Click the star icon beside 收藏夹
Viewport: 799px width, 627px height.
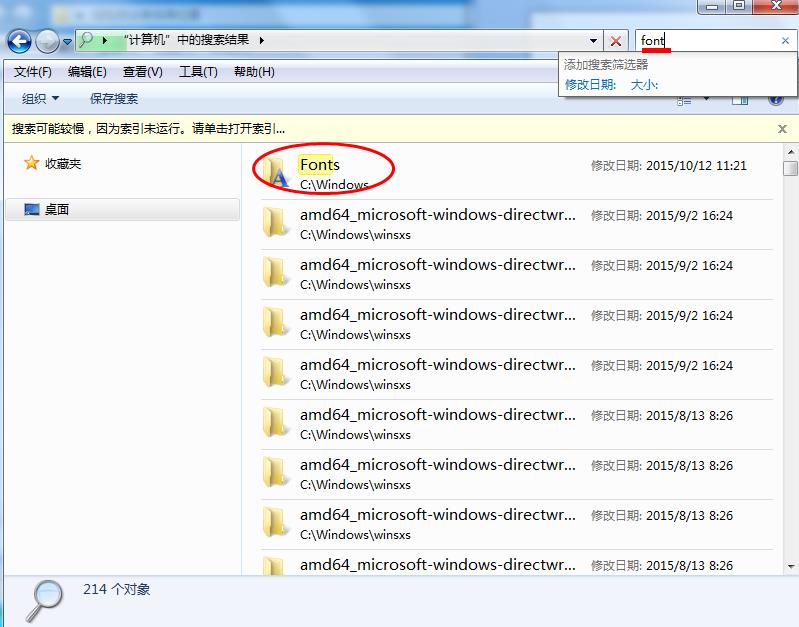coord(32,163)
